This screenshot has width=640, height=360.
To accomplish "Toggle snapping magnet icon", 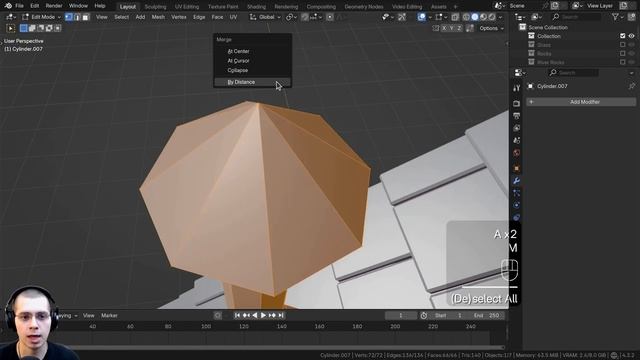I will pos(304,17).
